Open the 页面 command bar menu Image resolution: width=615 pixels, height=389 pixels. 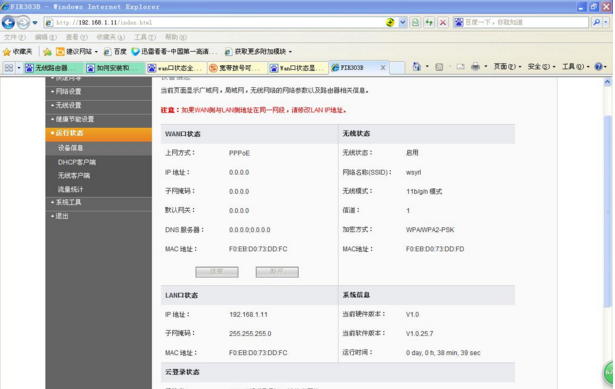point(507,67)
